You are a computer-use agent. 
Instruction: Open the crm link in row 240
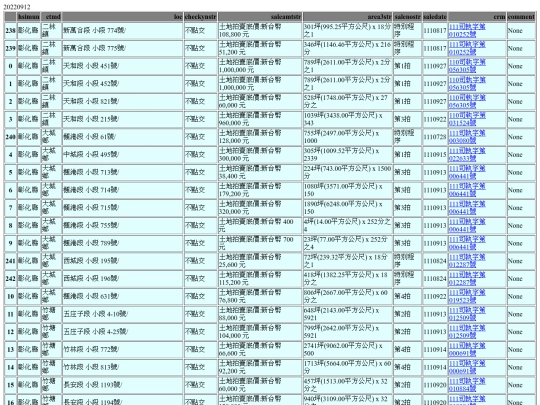pos(467,137)
